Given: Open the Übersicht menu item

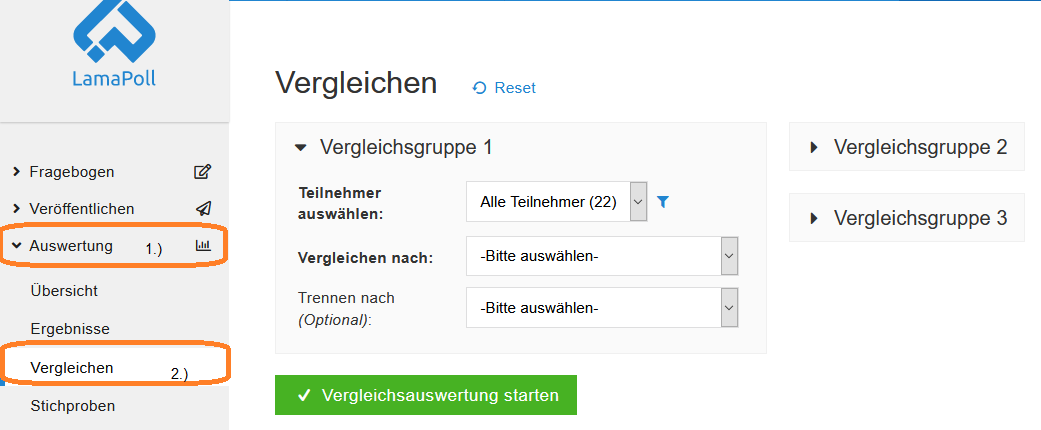Looking at the screenshot, I should (x=64, y=291).
